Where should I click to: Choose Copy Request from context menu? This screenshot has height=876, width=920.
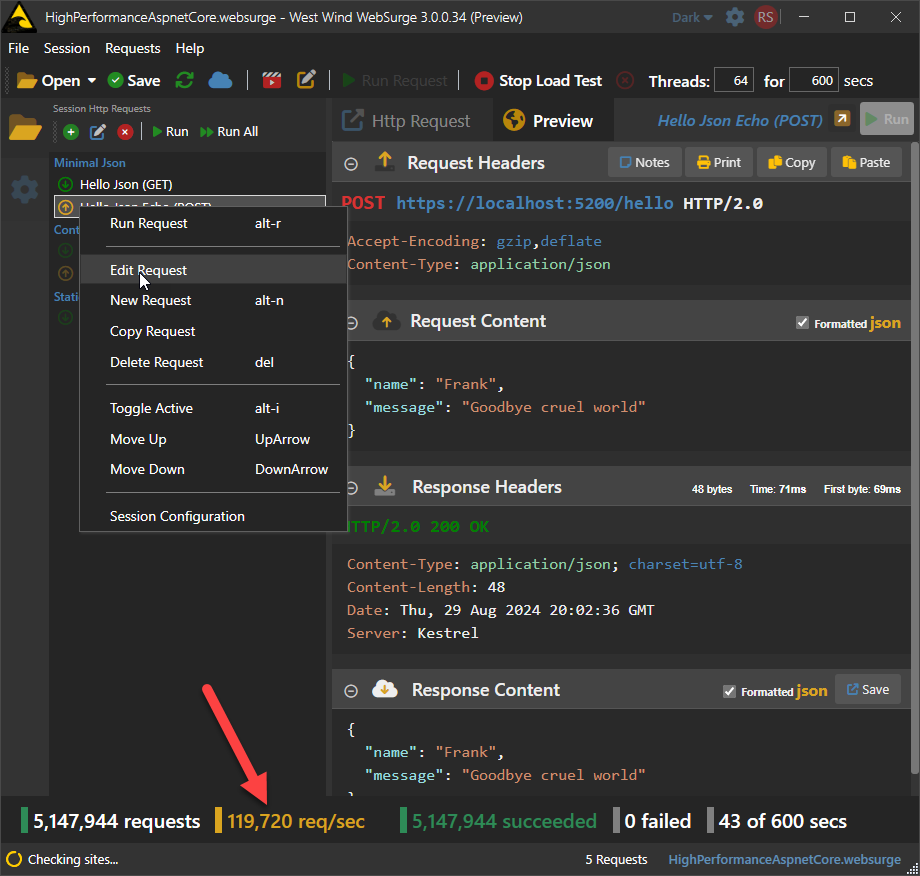tap(212, 332)
